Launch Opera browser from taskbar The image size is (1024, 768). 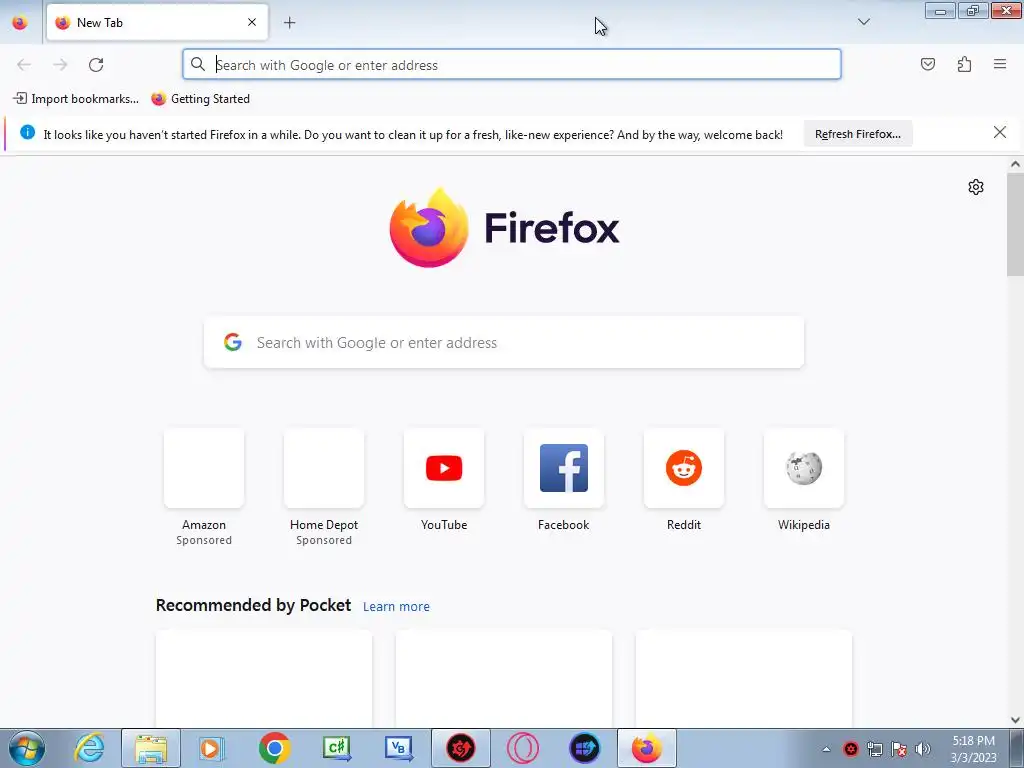pyautogui.click(x=523, y=748)
